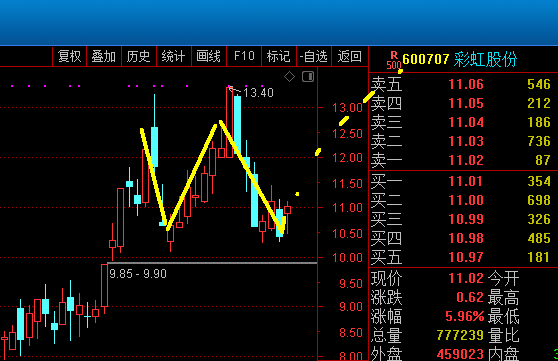Screen dimensions: 558x361
Task: Click the 卖一 ask price 11.02
Action: (466, 160)
